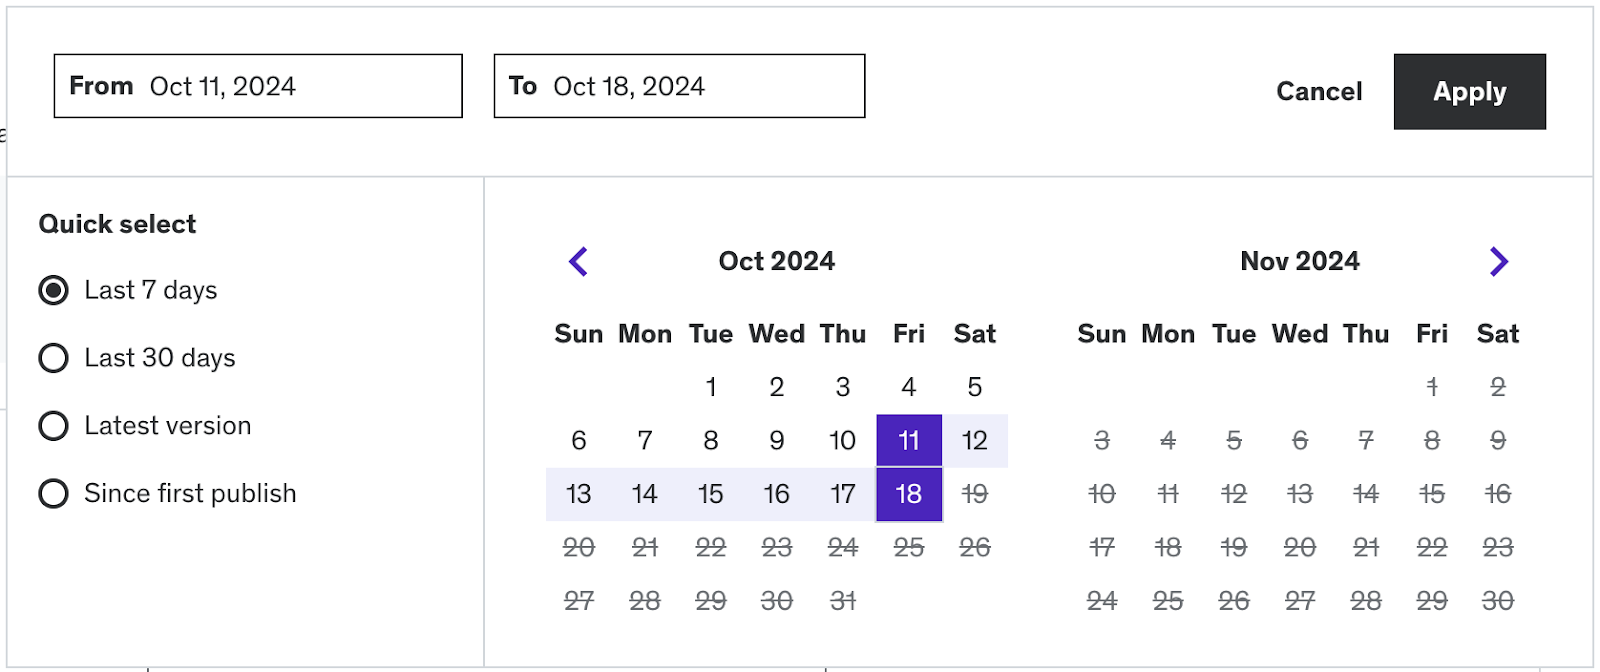Select October 18 in the calendar
Screen dimensions: 1600x672
click(909, 494)
